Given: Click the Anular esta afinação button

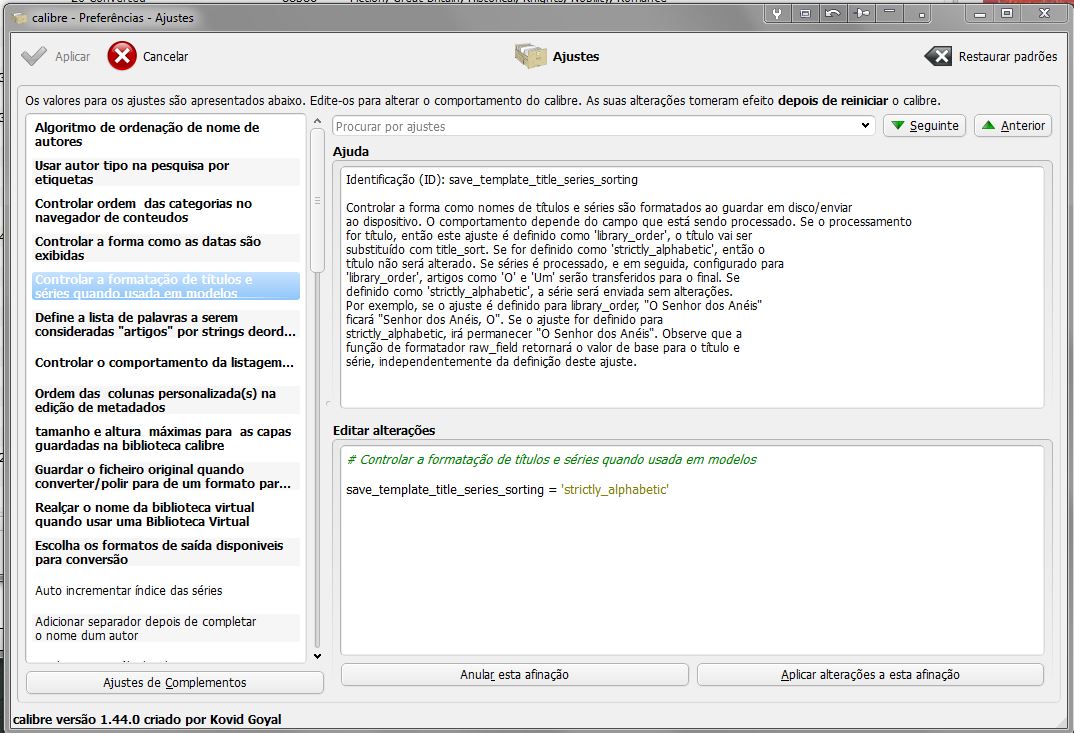Looking at the screenshot, I should click(x=514, y=675).
